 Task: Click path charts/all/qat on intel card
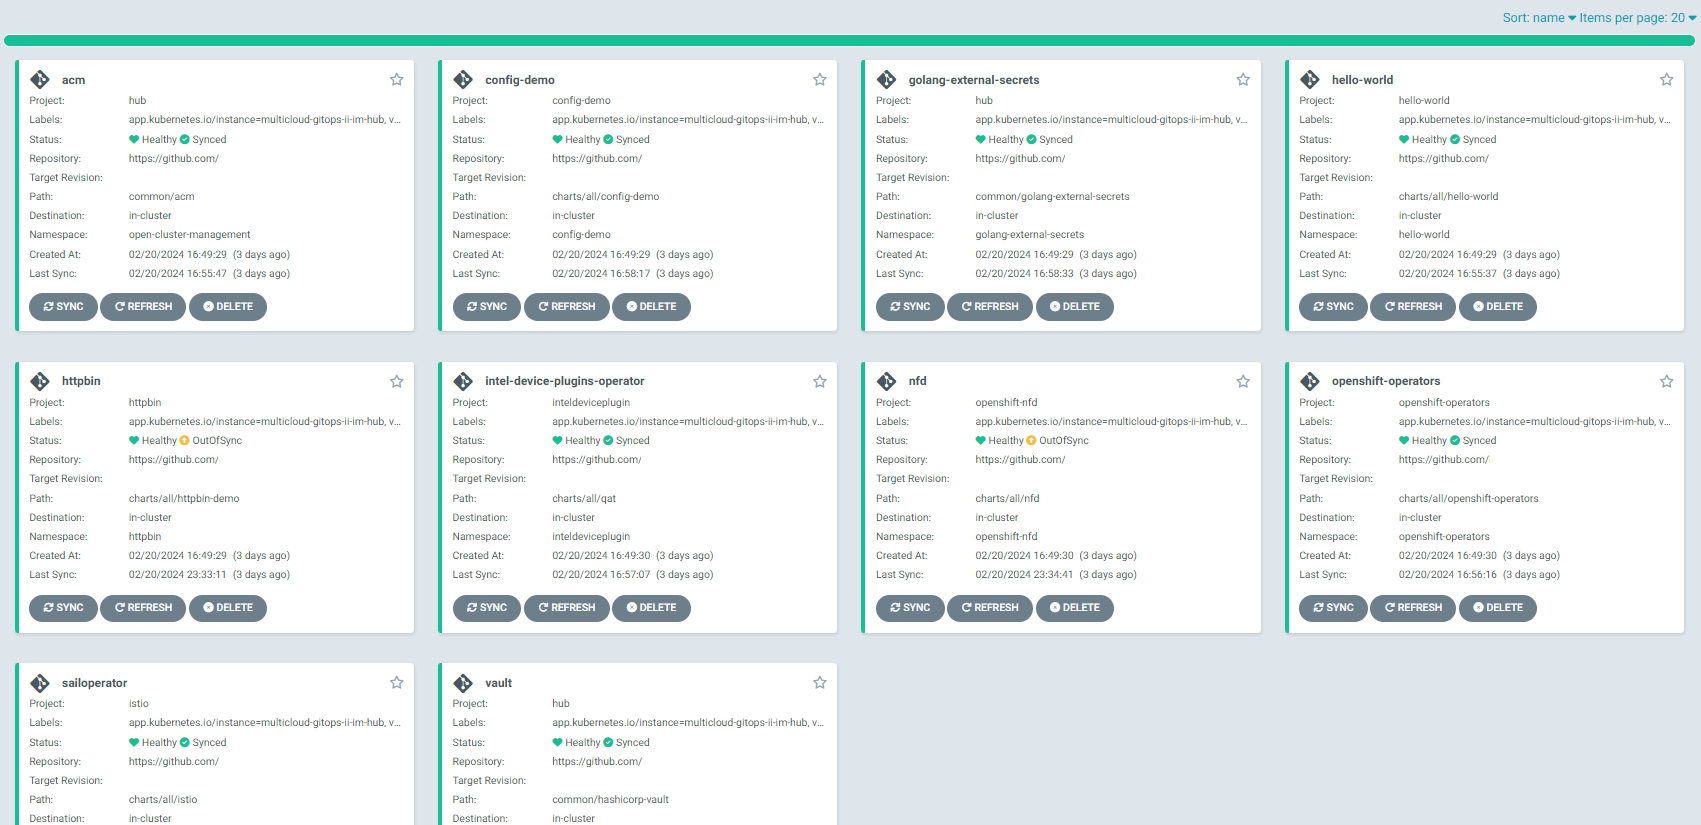(584, 499)
